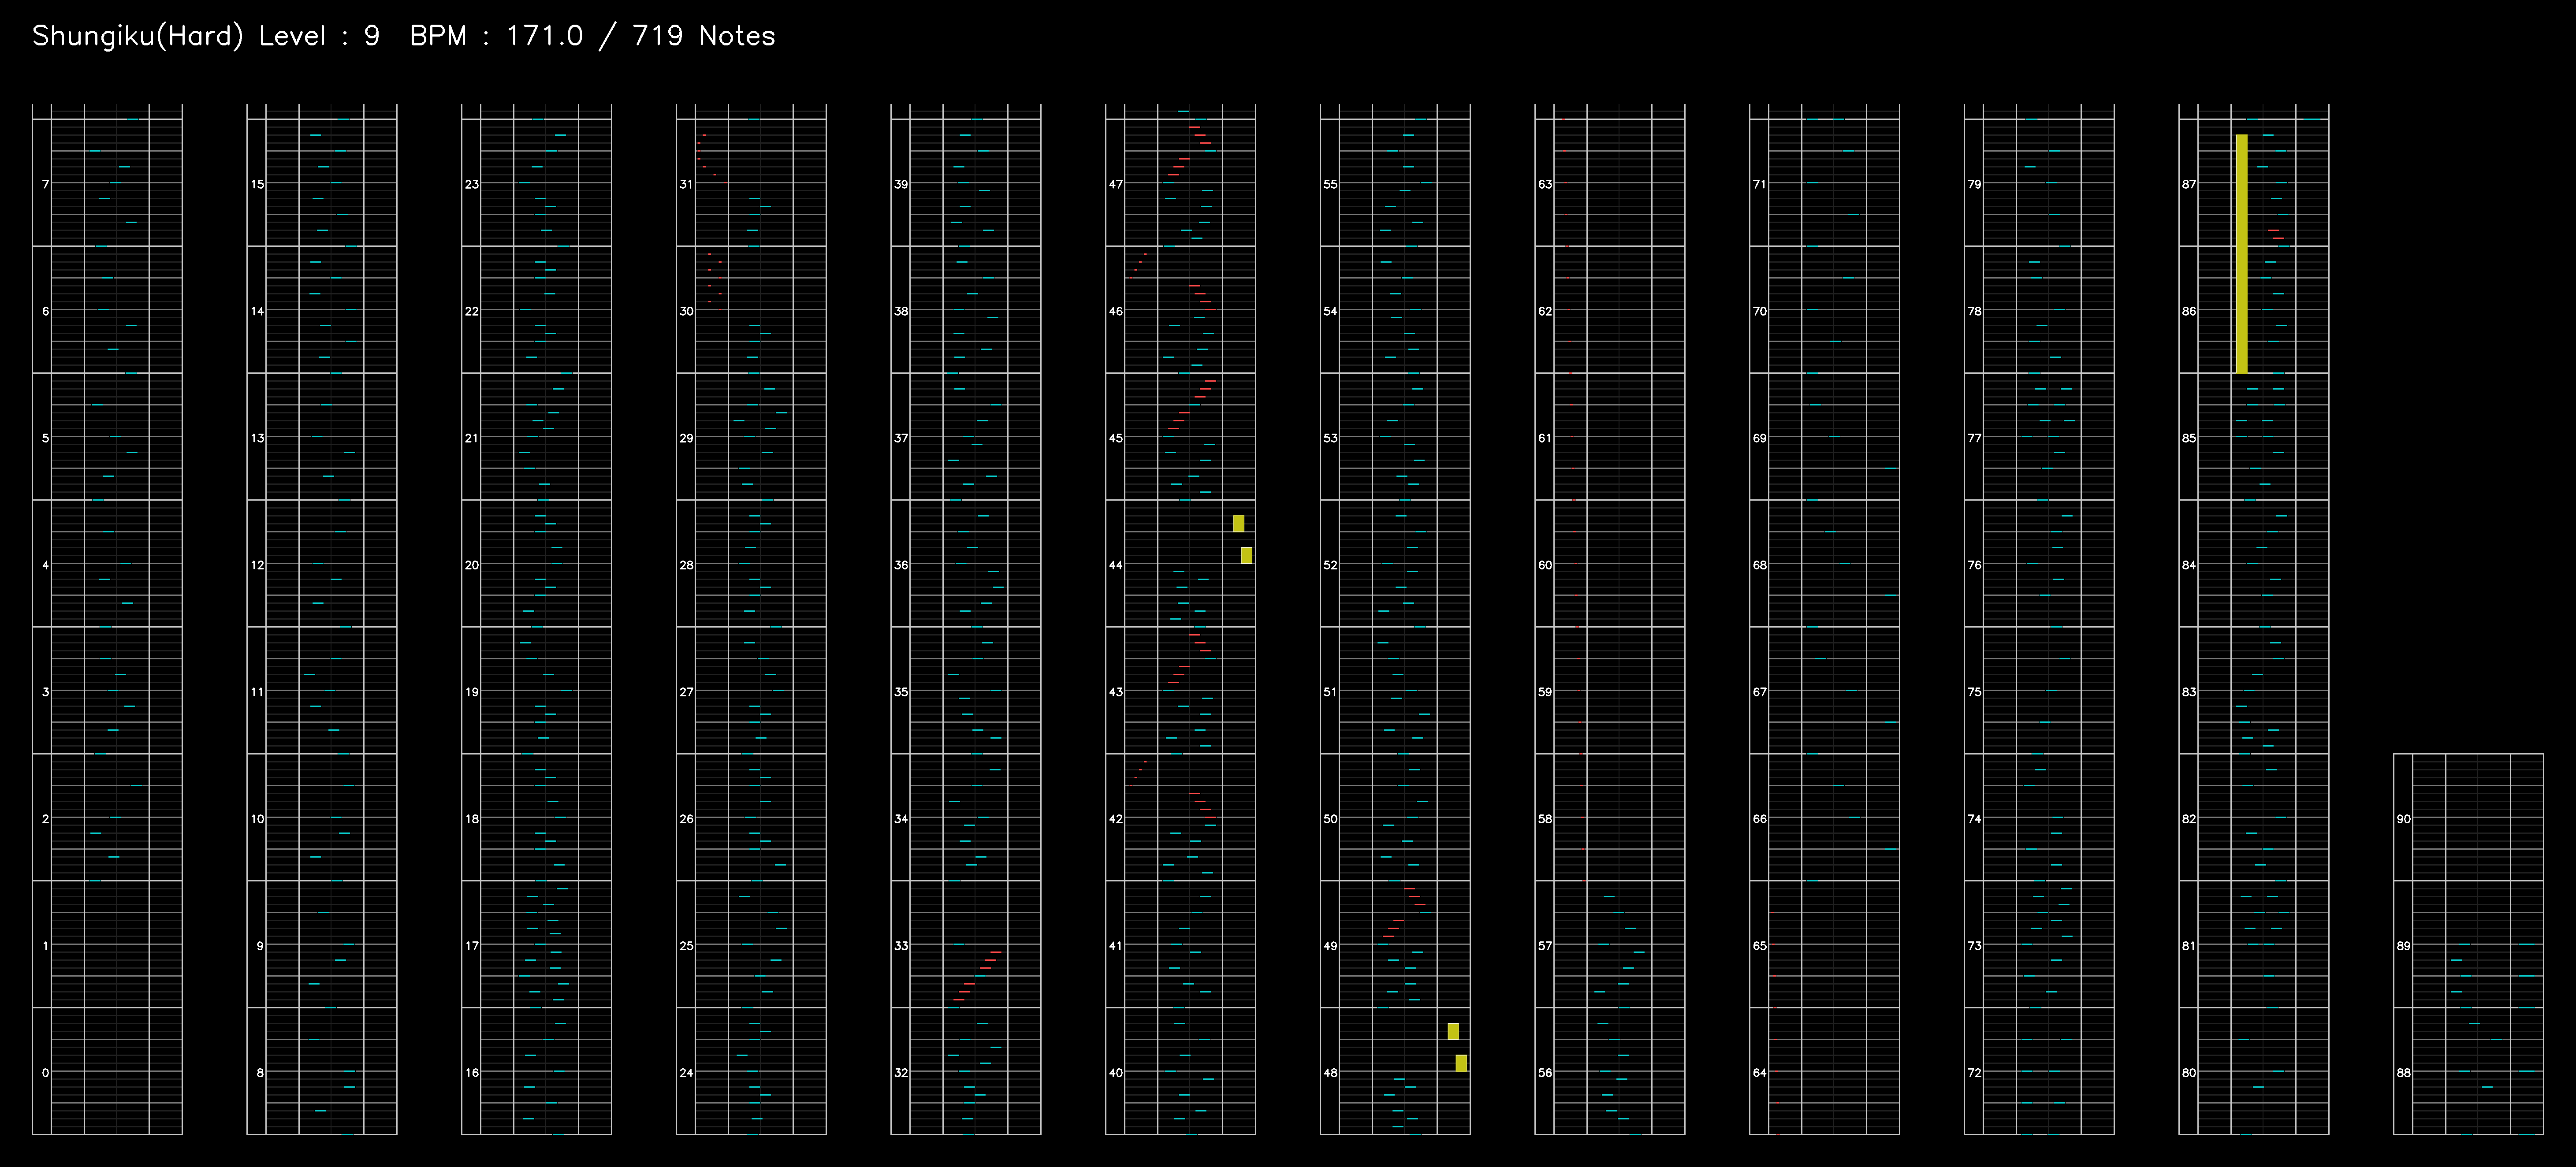Select measure number label '23'
This screenshot has width=2576, height=1167.
pos(472,184)
